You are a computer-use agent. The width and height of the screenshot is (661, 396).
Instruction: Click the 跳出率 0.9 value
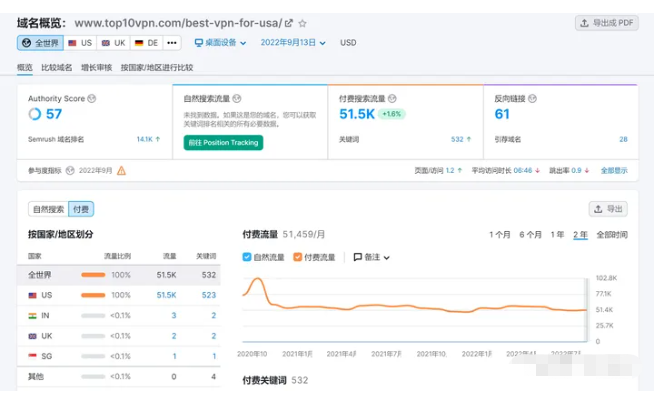point(576,171)
